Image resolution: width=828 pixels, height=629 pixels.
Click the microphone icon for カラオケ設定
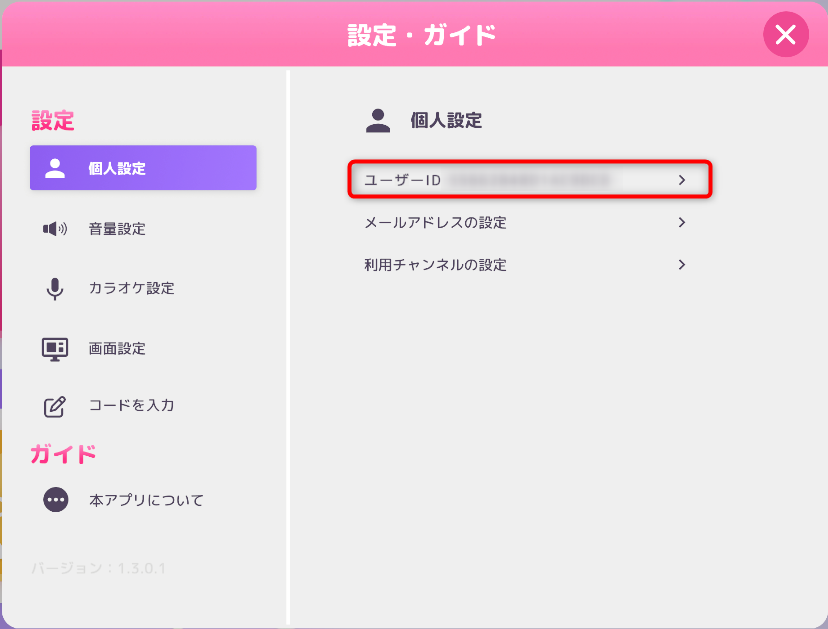pyautogui.click(x=55, y=289)
